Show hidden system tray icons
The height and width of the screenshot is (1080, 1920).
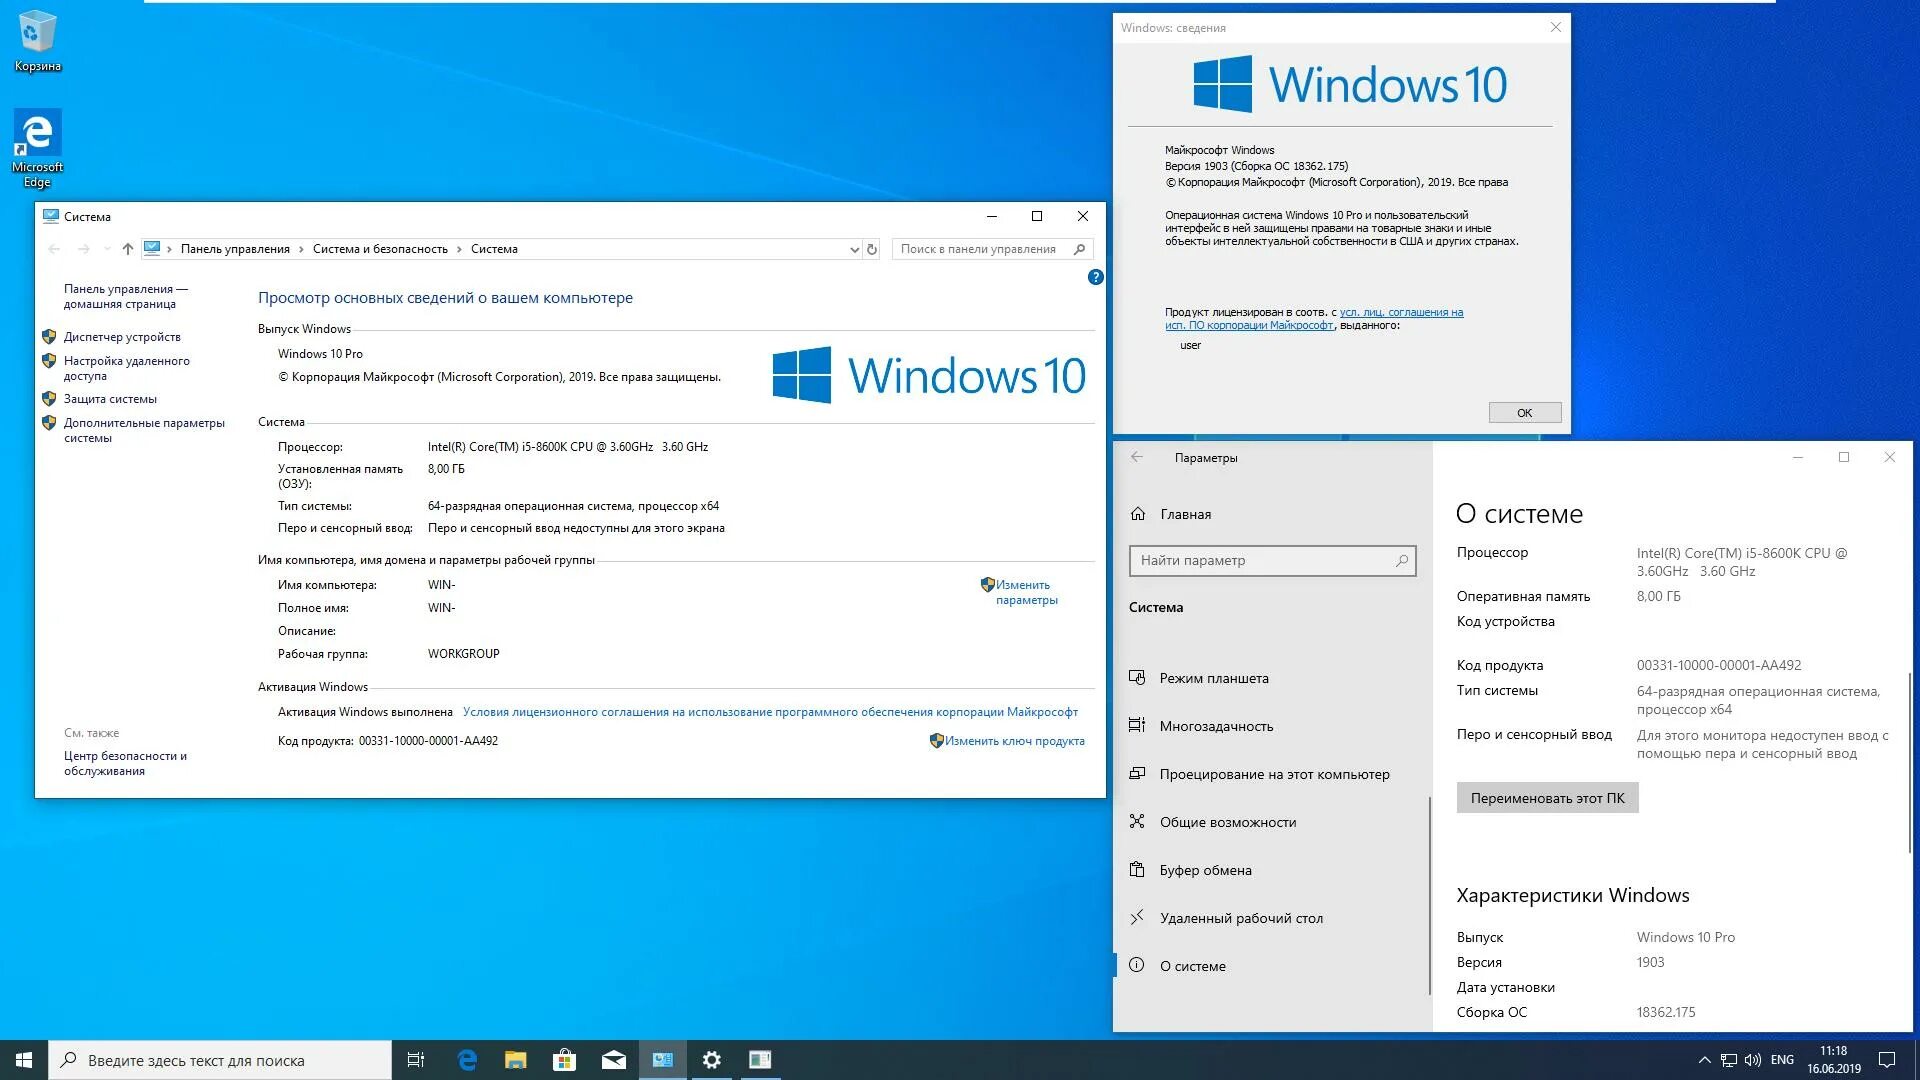[1704, 1060]
